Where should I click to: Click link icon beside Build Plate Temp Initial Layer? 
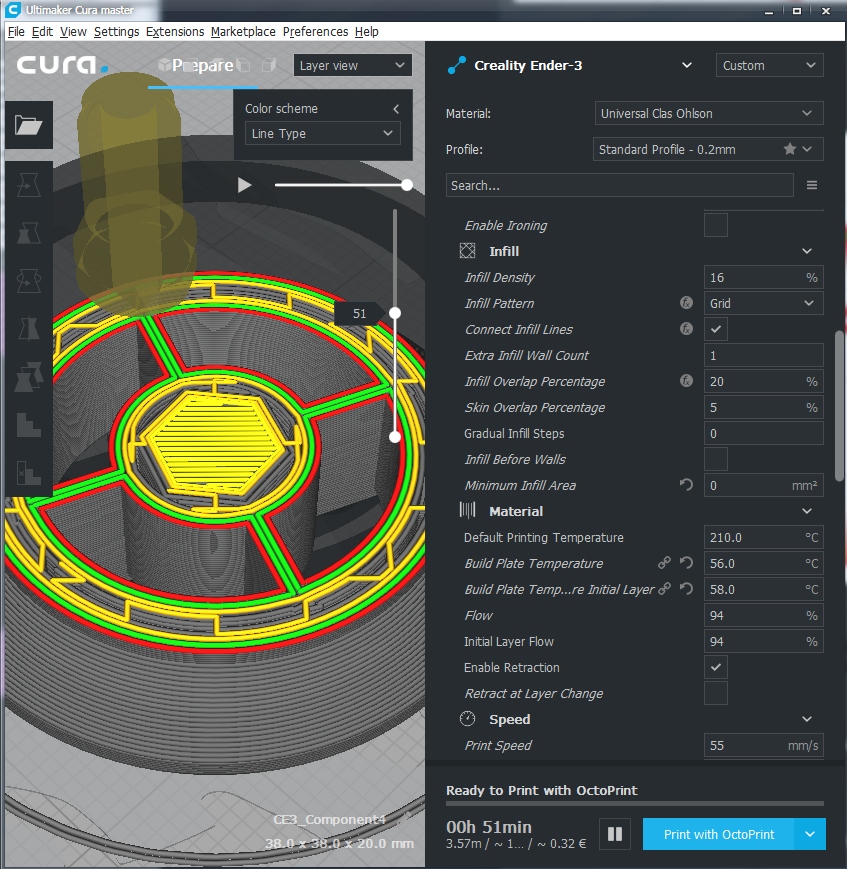[664, 589]
